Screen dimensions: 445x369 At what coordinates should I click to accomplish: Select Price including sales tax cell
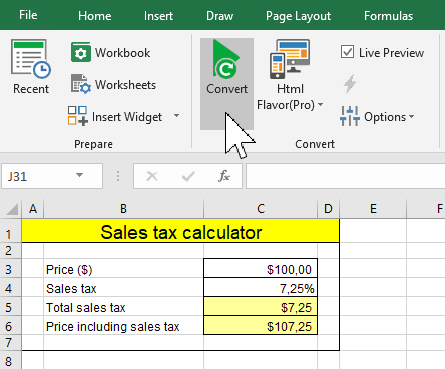[x=123, y=325]
